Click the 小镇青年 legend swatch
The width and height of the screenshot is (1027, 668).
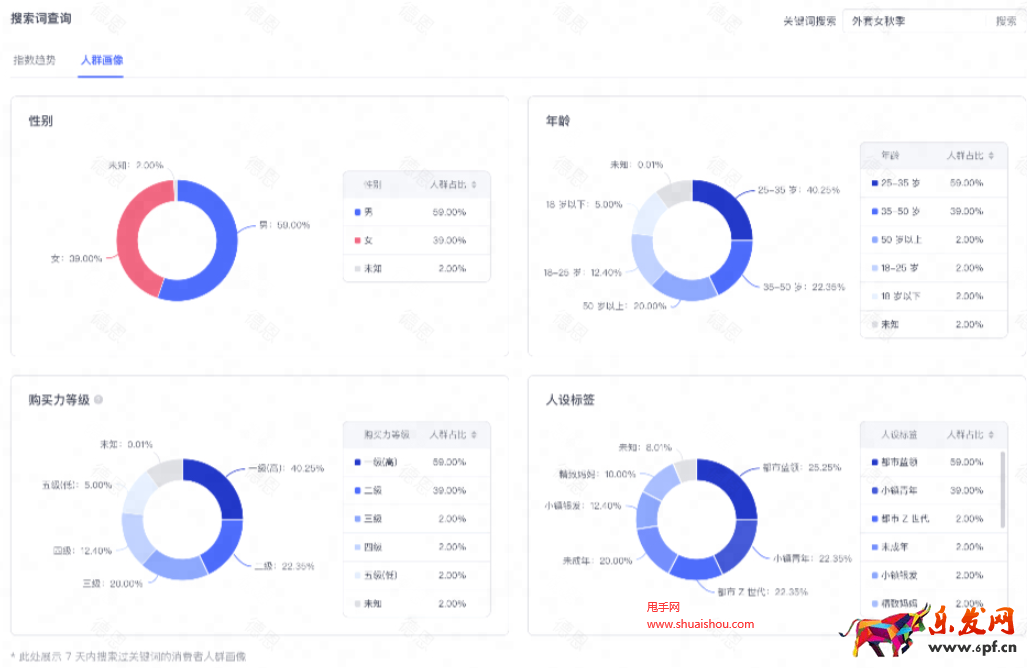coord(874,491)
